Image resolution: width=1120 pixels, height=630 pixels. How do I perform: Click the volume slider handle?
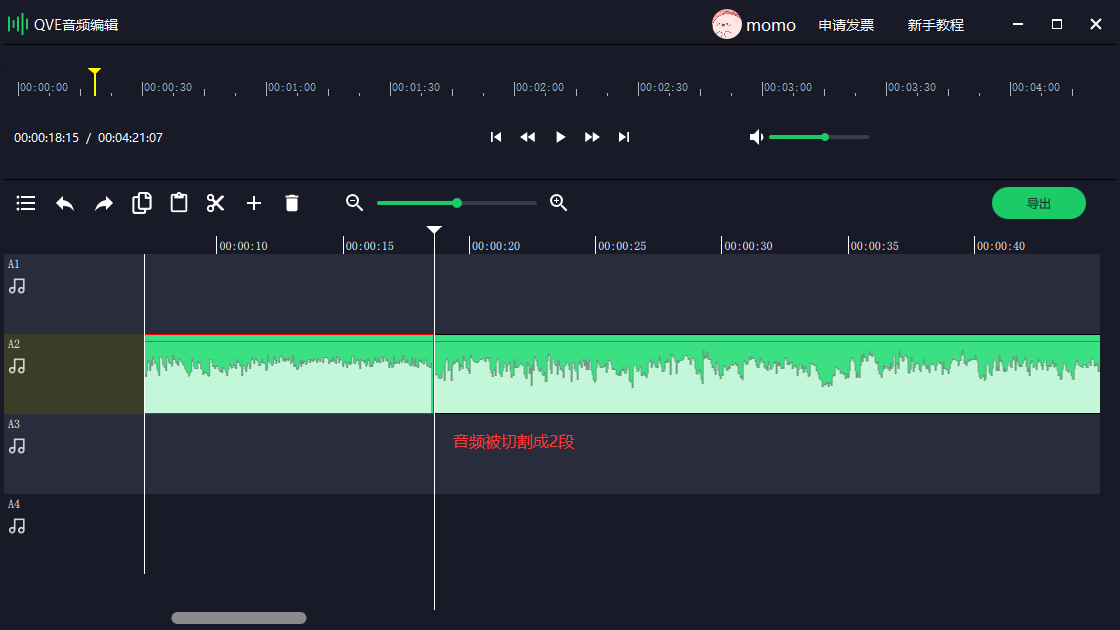pyautogui.click(x=825, y=137)
